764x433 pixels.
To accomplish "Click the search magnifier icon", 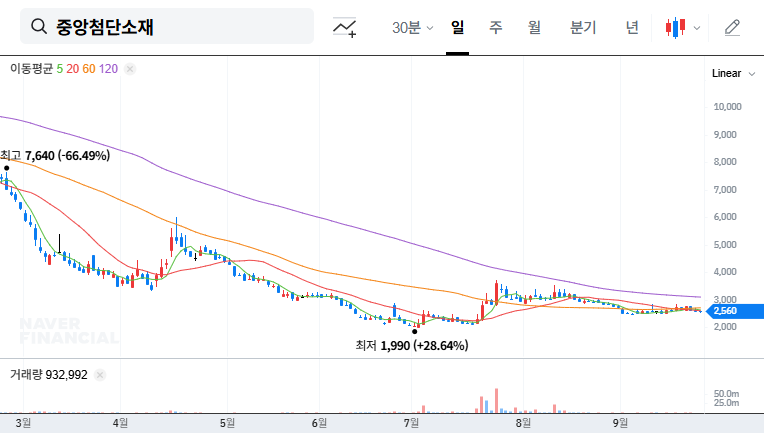I will 39,26.
